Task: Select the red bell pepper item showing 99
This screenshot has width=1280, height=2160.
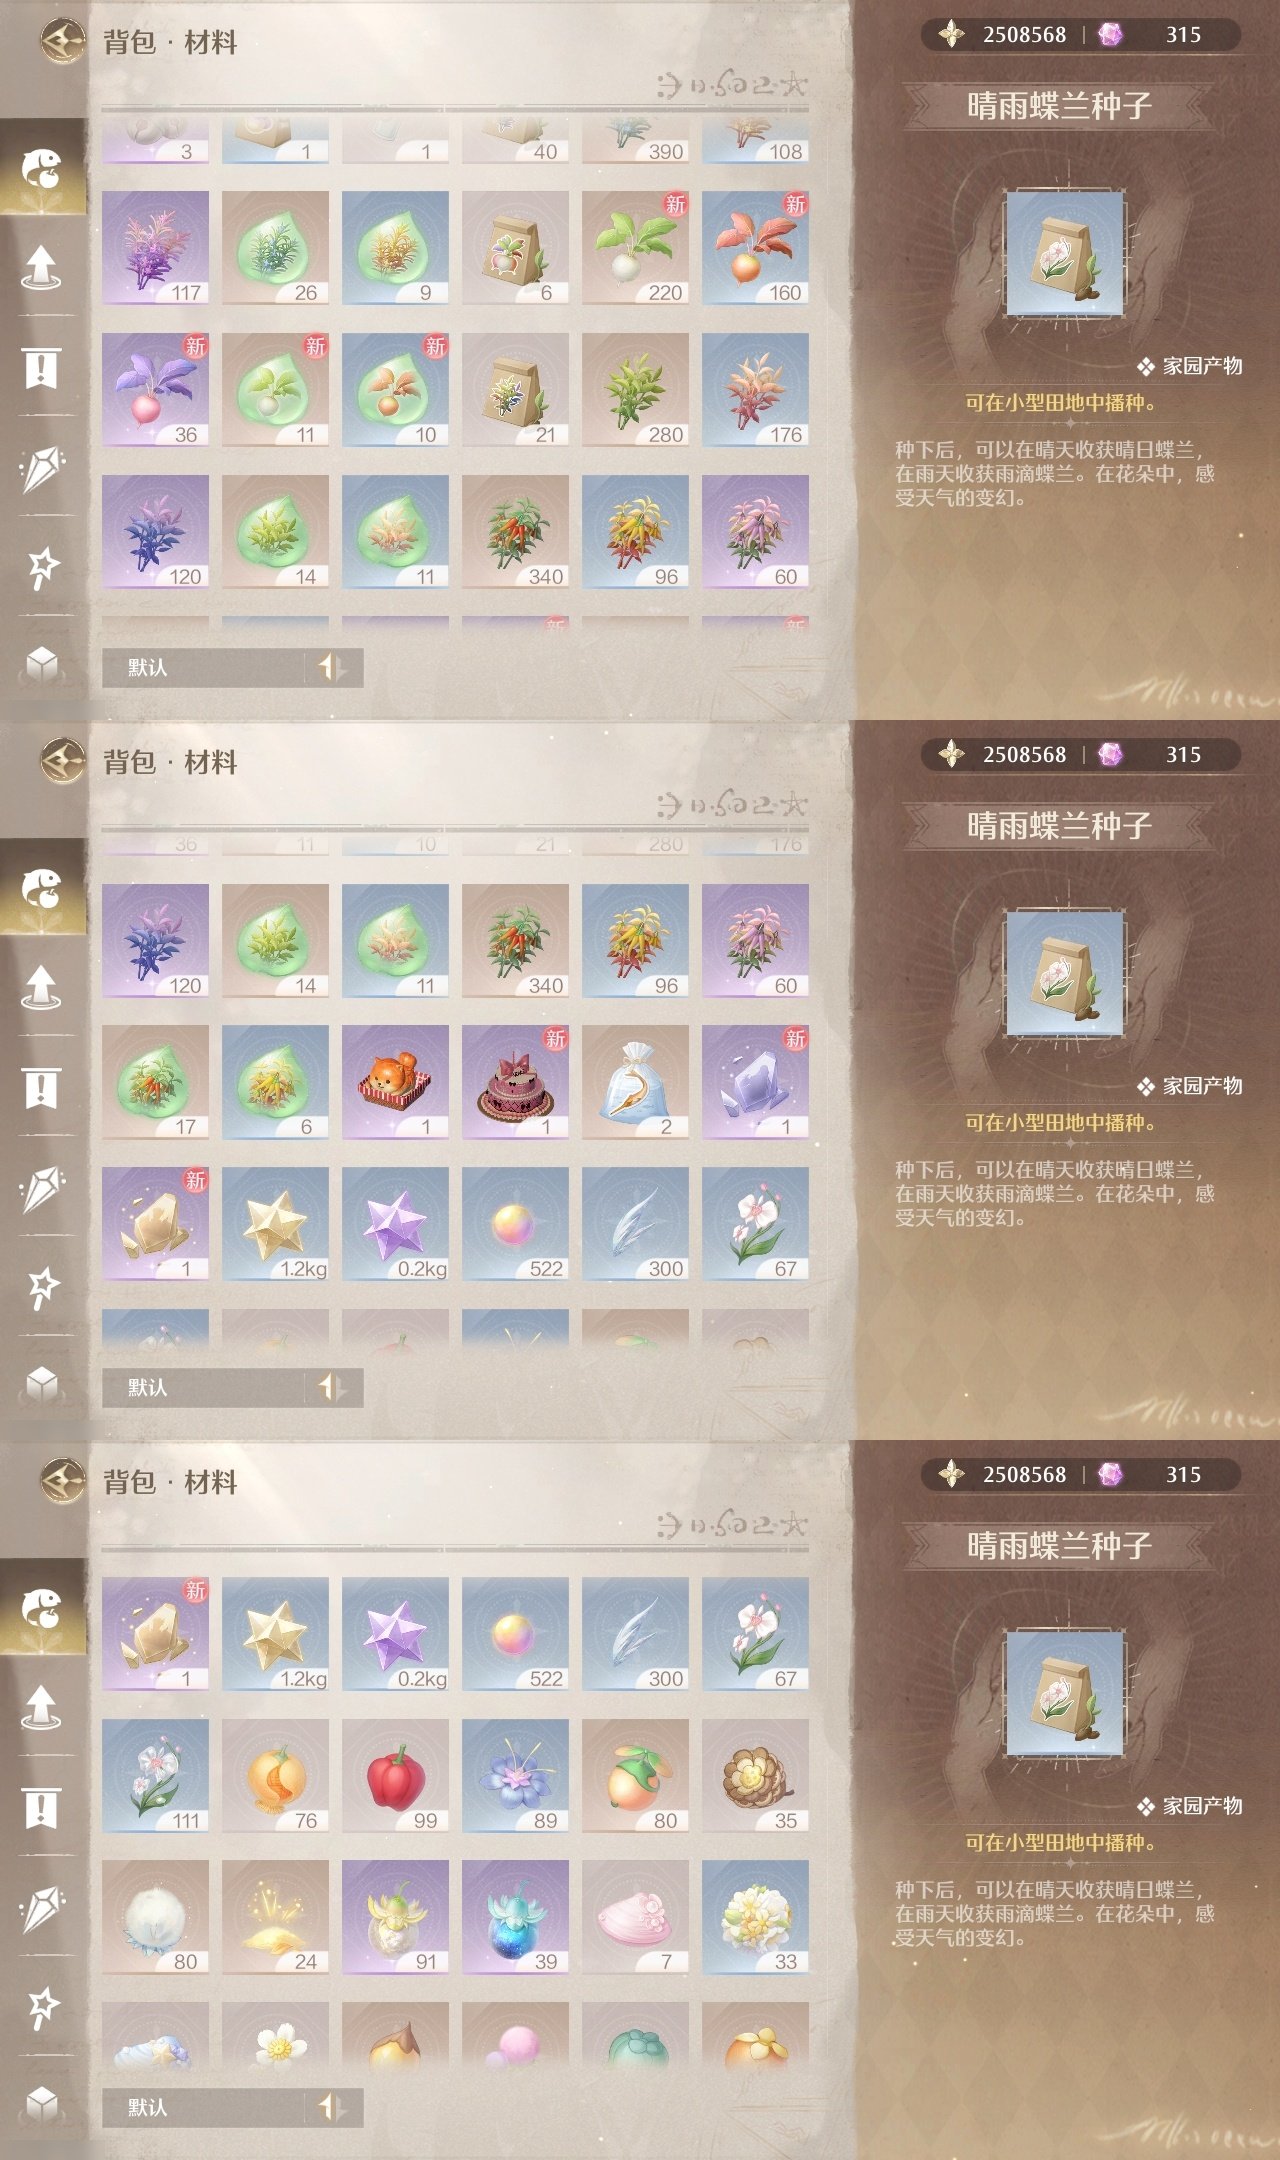Action: (395, 1776)
